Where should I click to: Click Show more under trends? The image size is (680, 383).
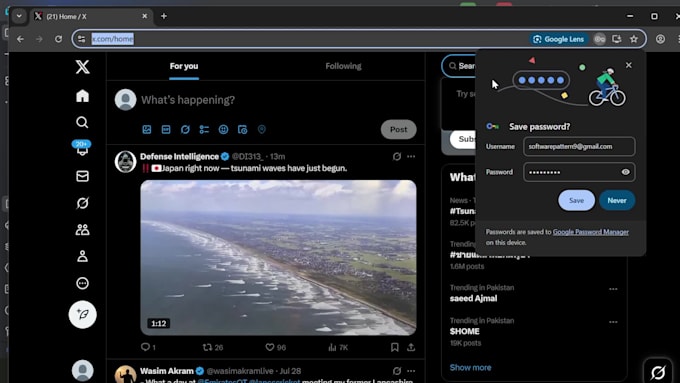tap(470, 367)
